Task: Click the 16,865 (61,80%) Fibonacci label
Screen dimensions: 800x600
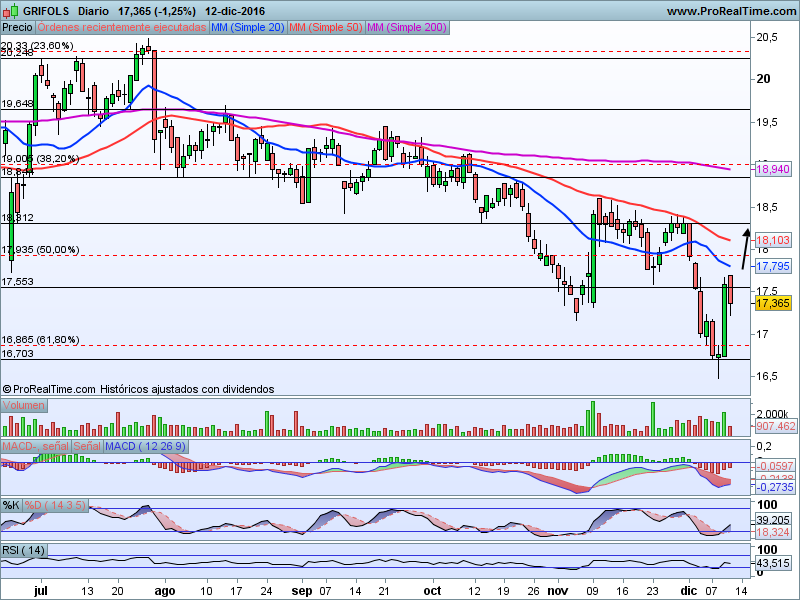Action: [x=40, y=340]
